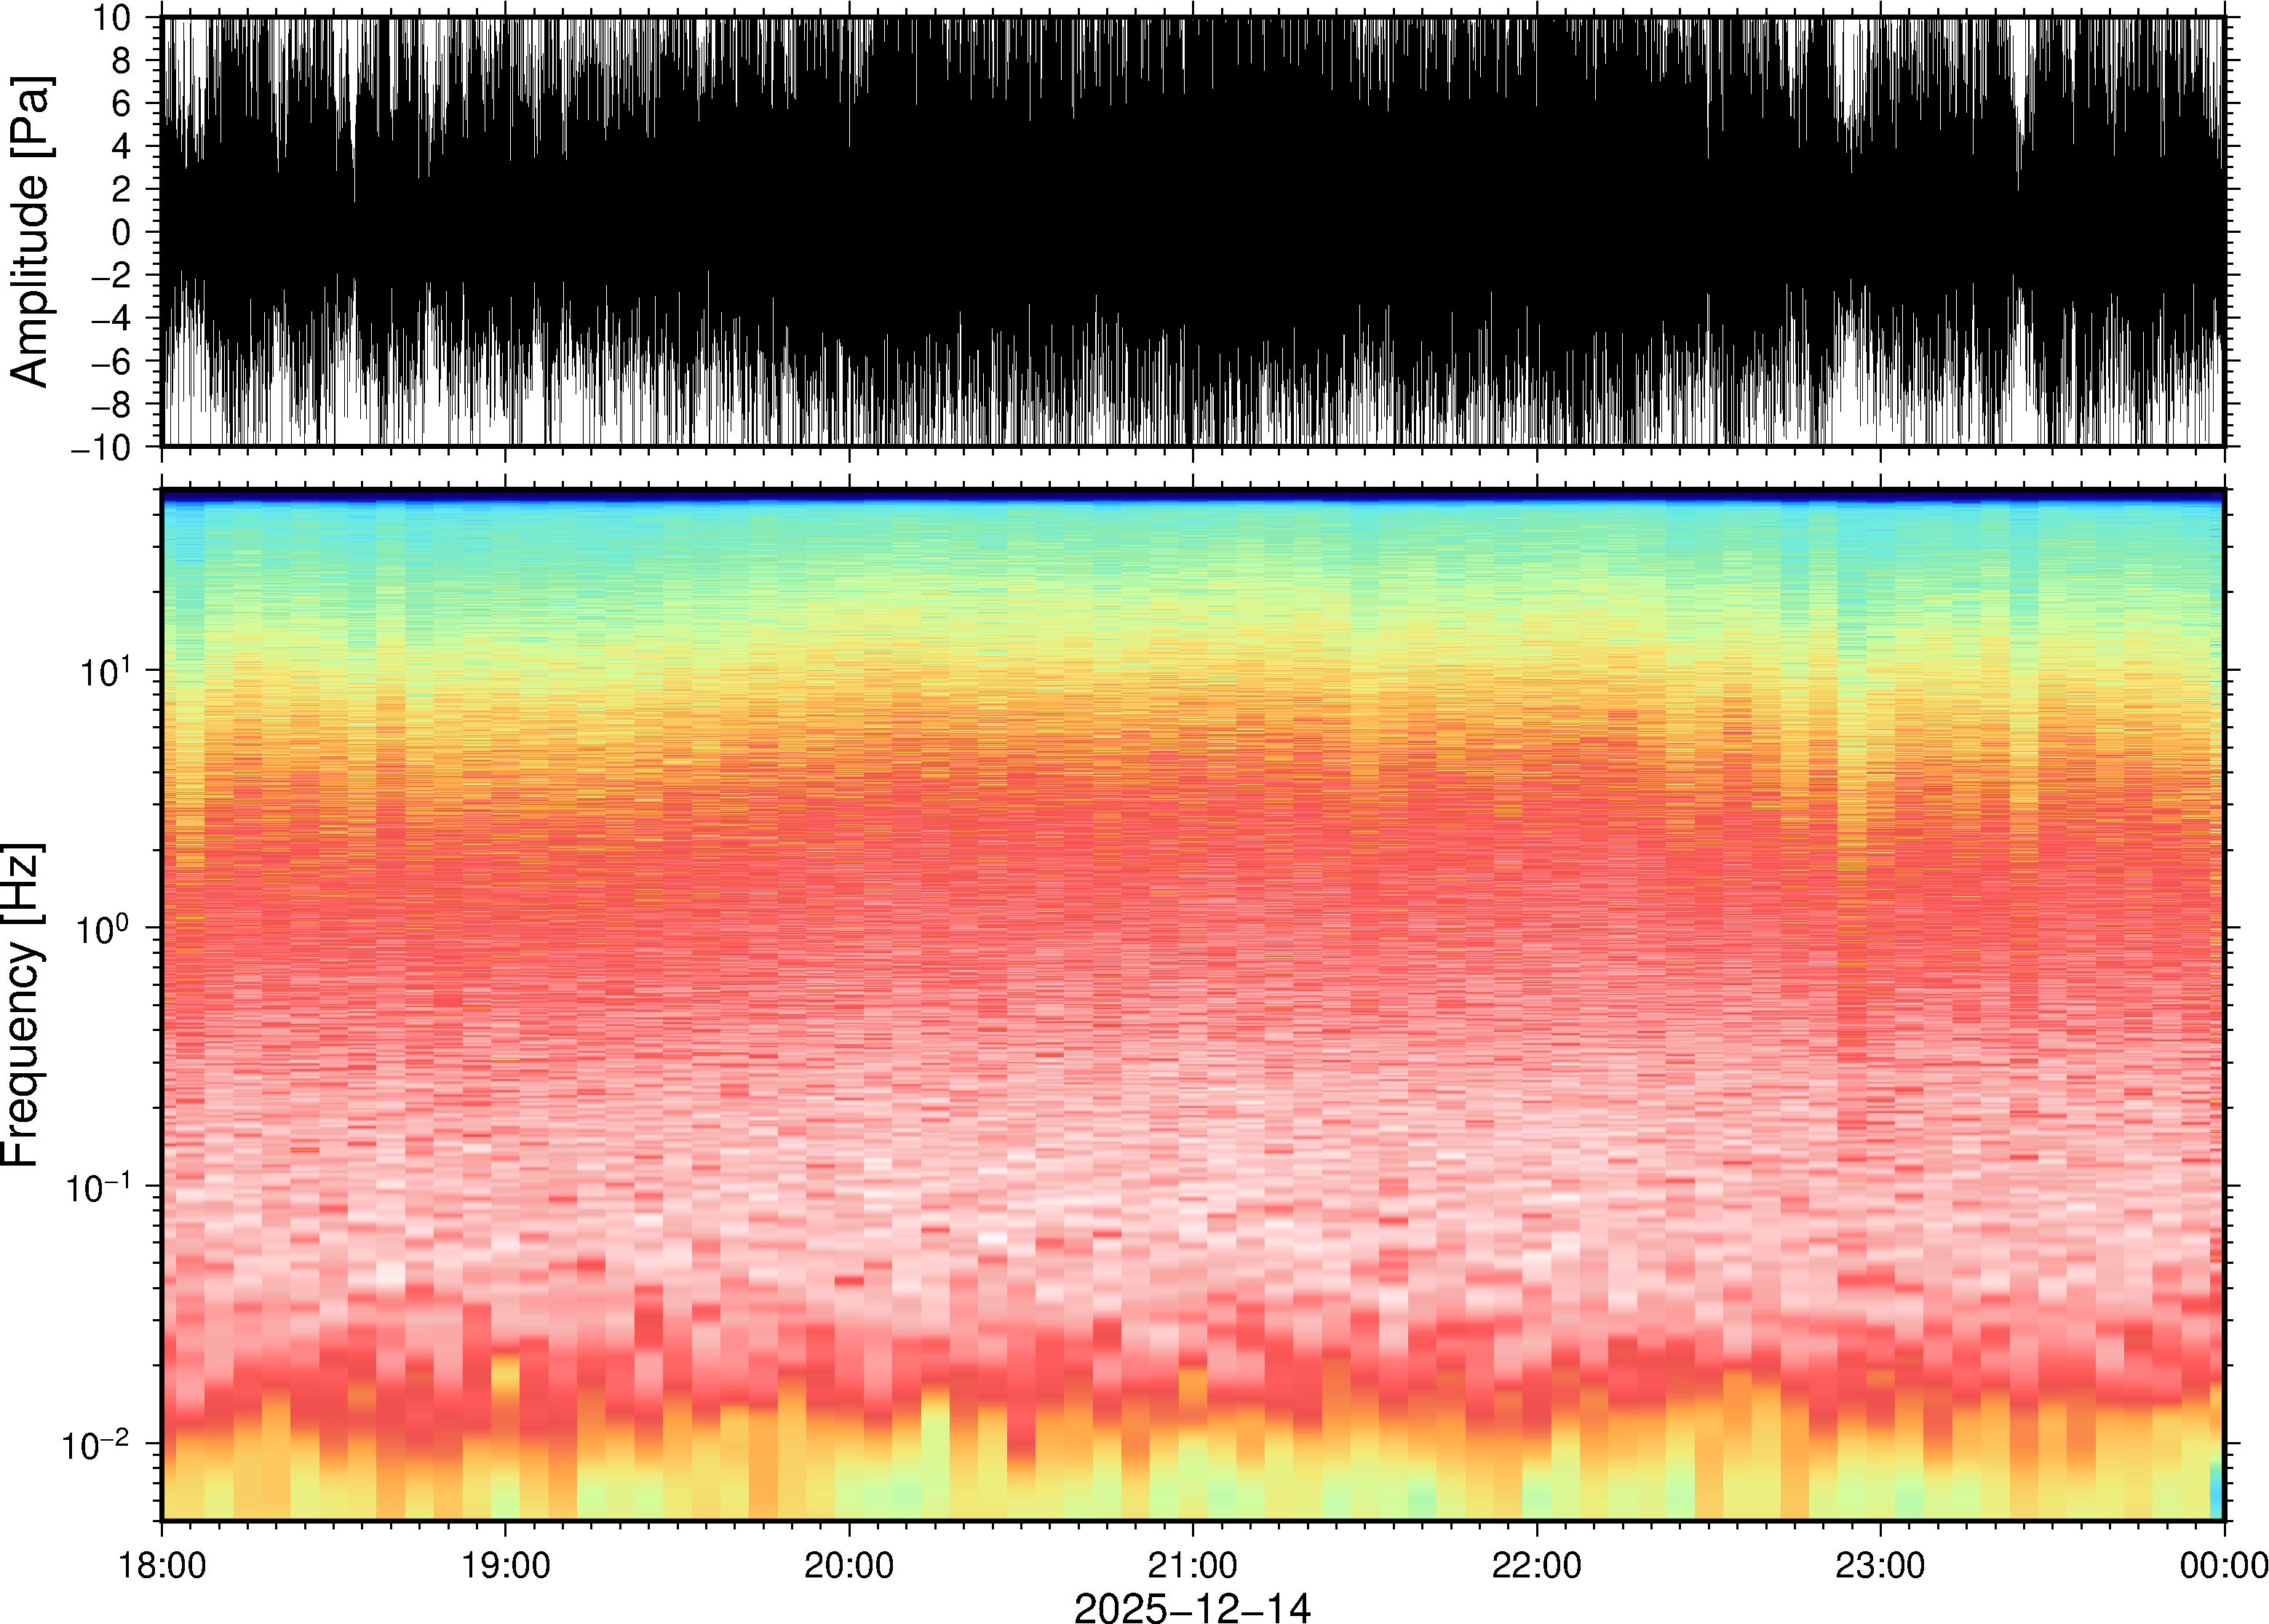Screen dimensions: 2269x1624
Task: Click the 2025-12-14 date label
Action: tap(1192, 1607)
